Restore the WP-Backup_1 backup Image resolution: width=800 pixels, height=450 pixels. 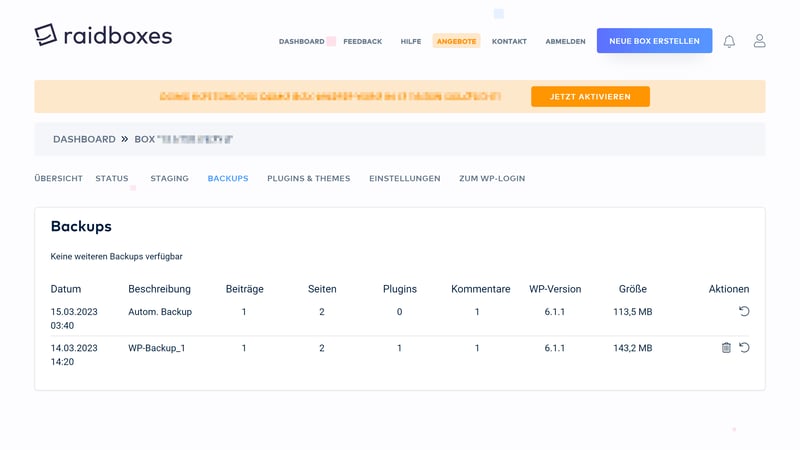point(744,348)
